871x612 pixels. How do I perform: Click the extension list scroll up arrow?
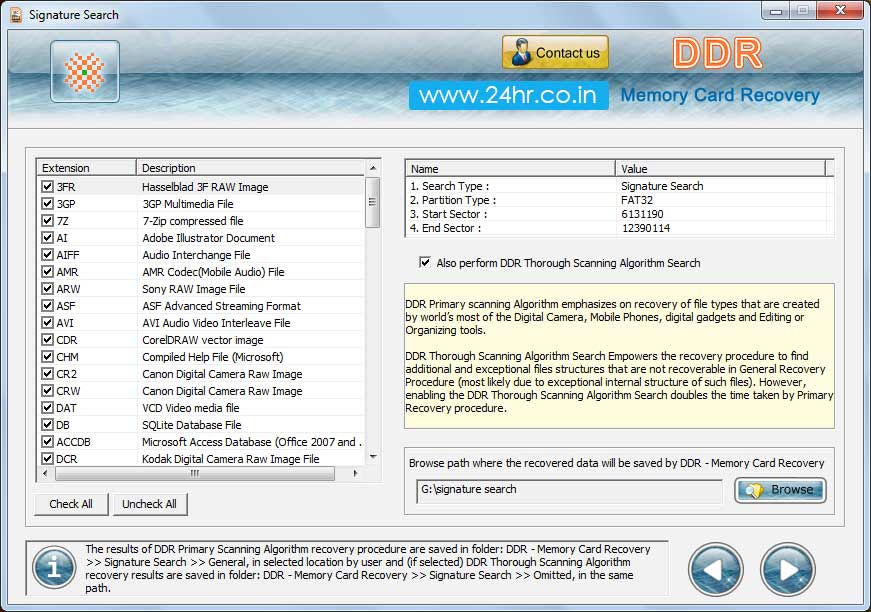point(373,168)
